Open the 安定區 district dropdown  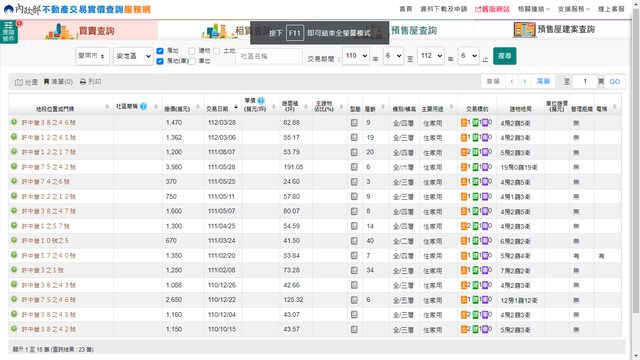point(133,56)
